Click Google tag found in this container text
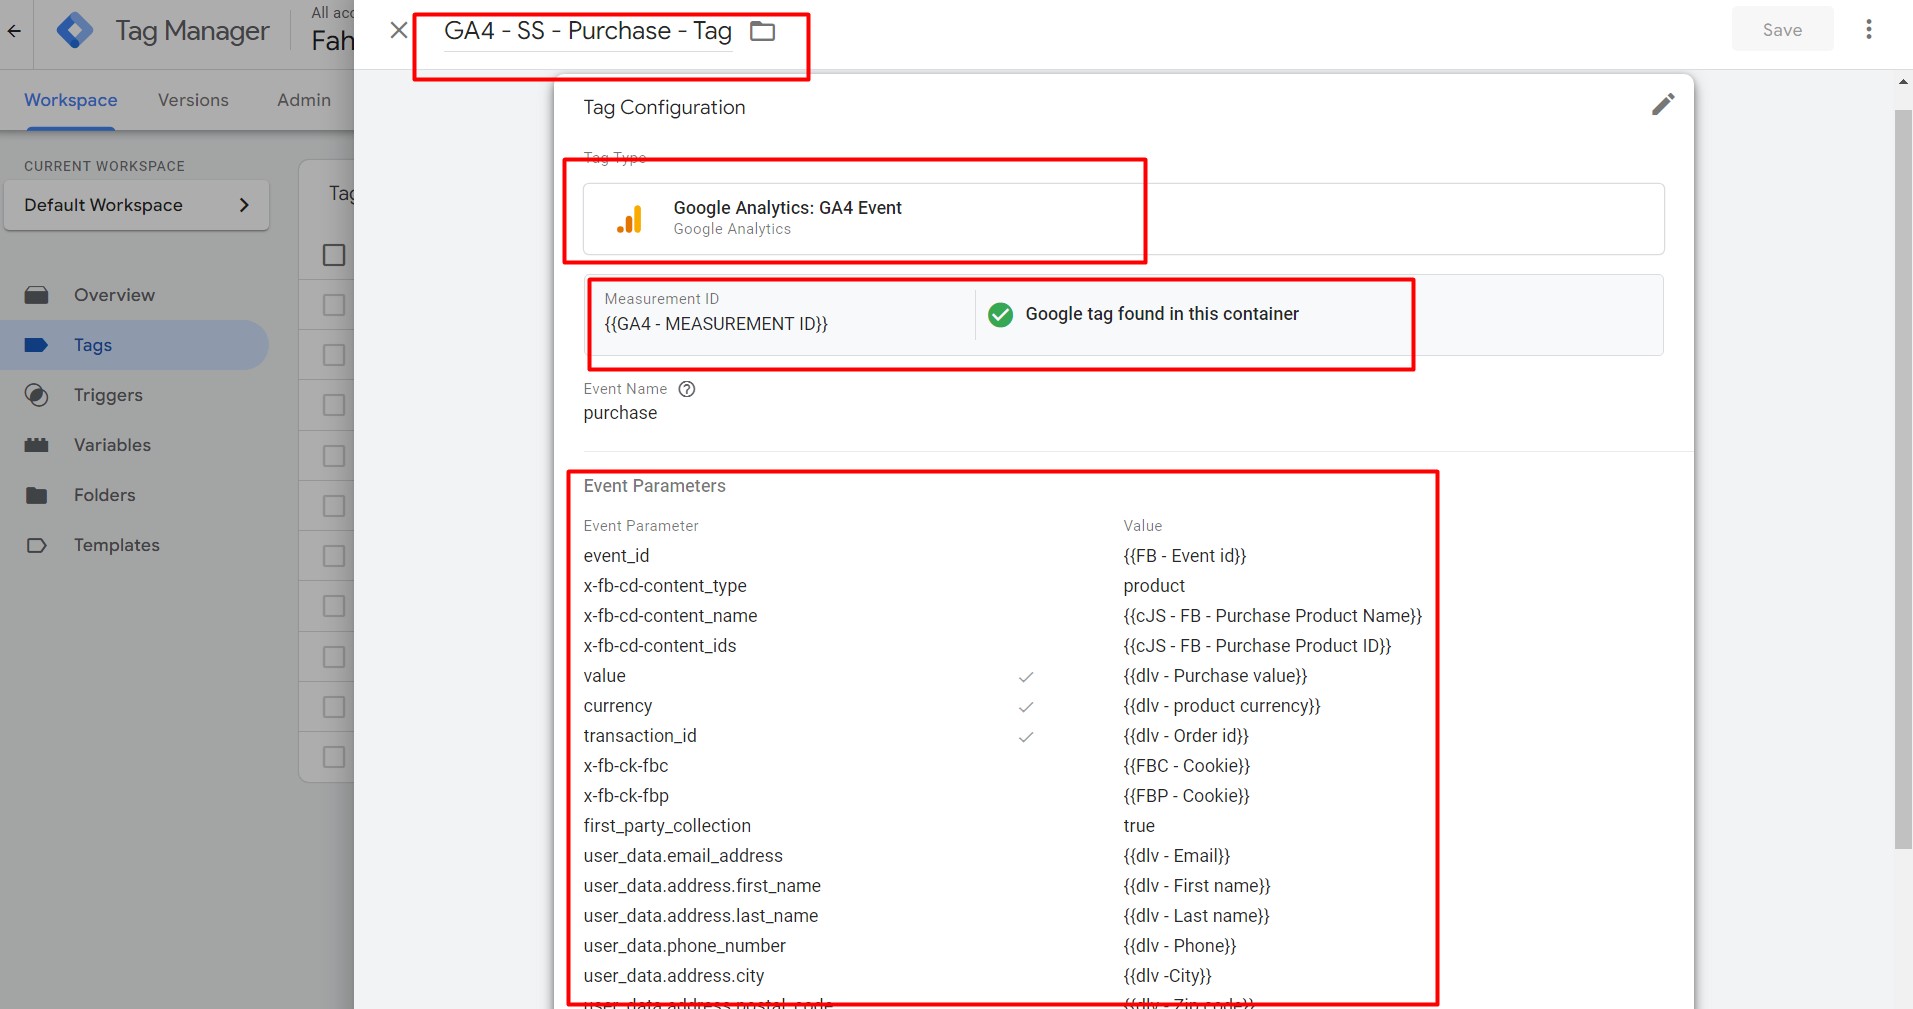Viewport: 1913px width, 1009px height. pyautogui.click(x=1162, y=314)
